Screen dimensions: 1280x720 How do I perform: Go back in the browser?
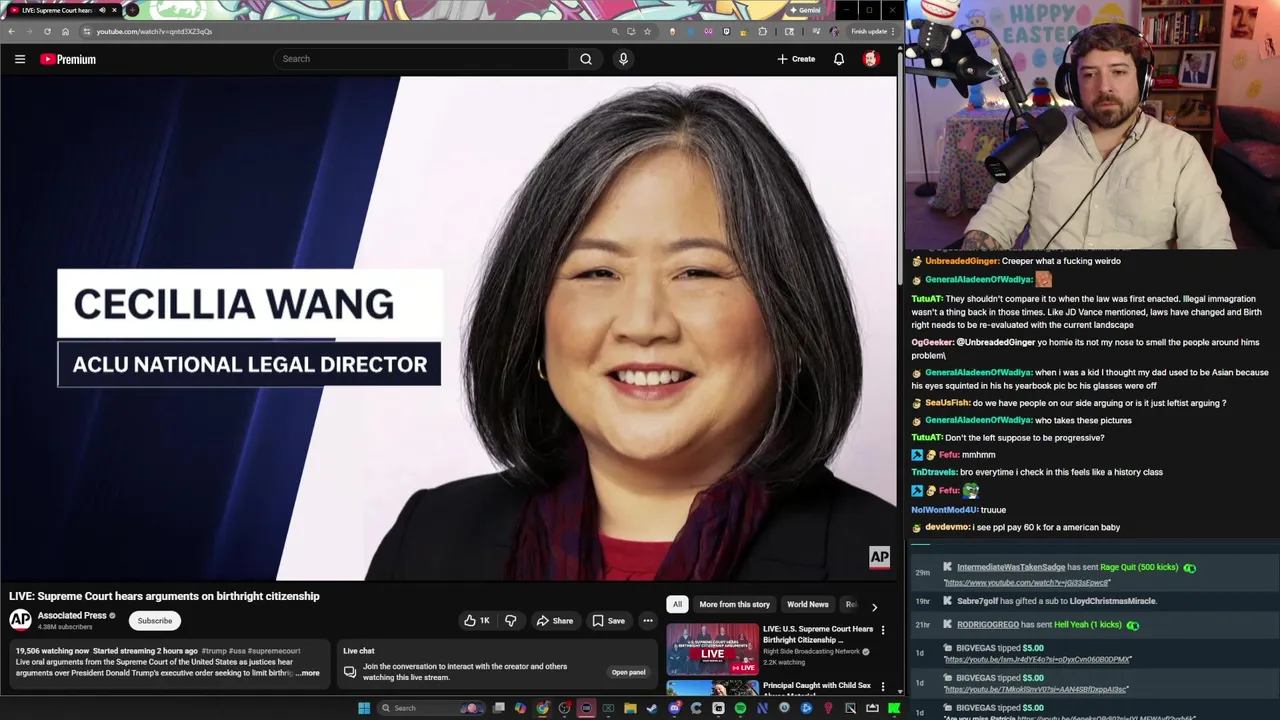(x=11, y=31)
